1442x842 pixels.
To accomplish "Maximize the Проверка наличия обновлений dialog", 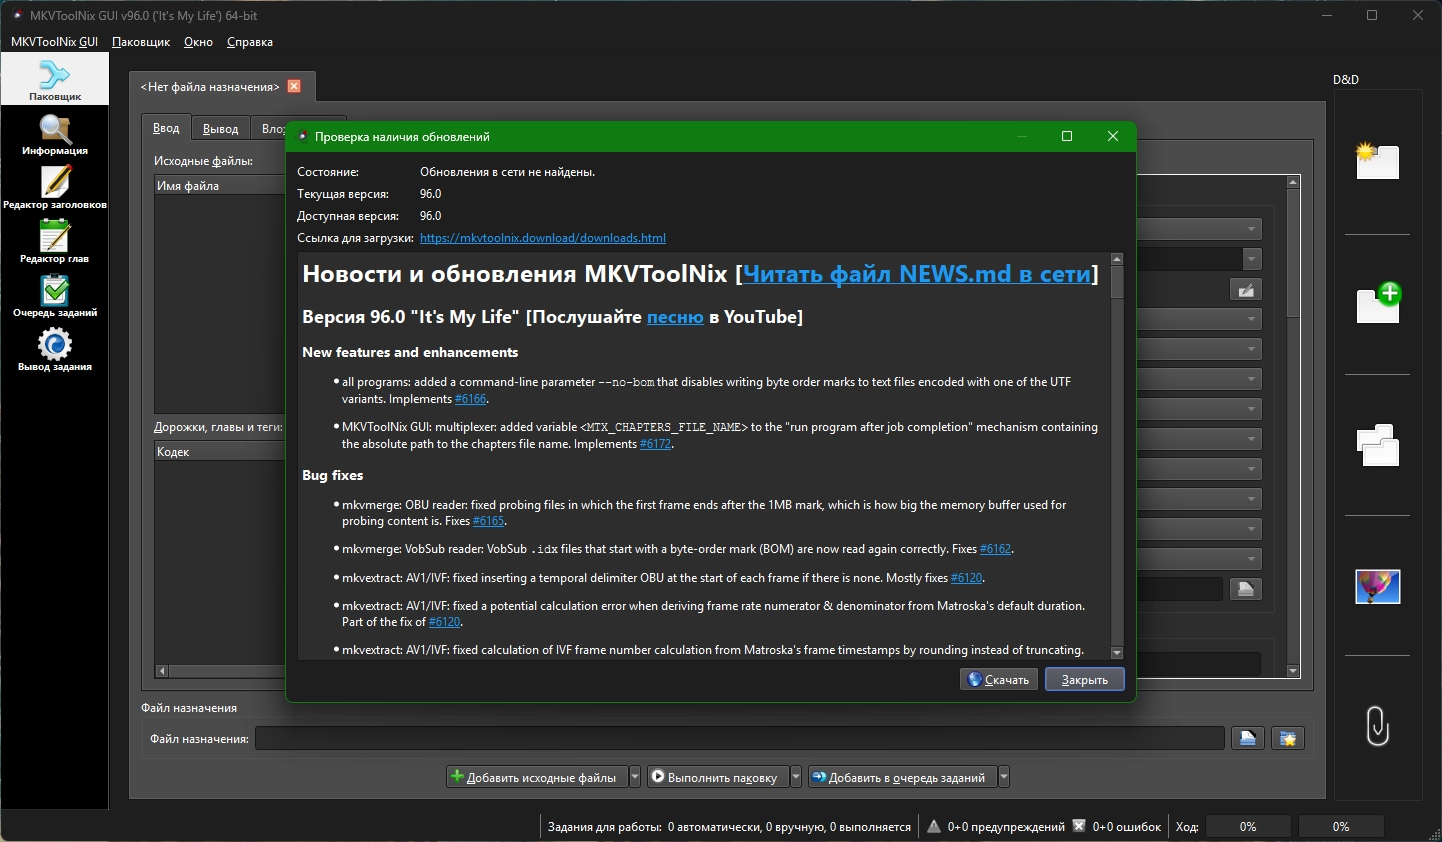I will click(1067, 136).
